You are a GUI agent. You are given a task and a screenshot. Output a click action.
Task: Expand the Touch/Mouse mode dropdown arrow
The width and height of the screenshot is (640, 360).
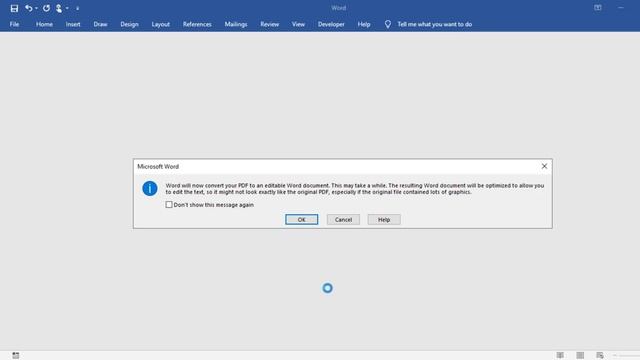[x=67, y=8]
